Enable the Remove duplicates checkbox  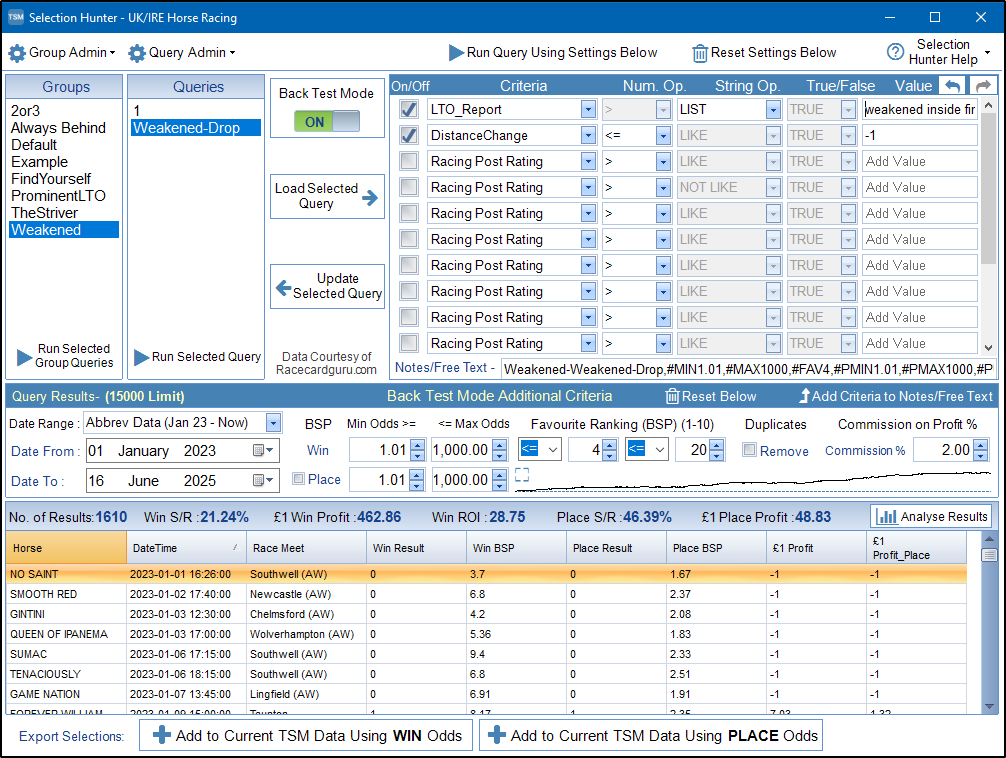(x=750, y=451)
